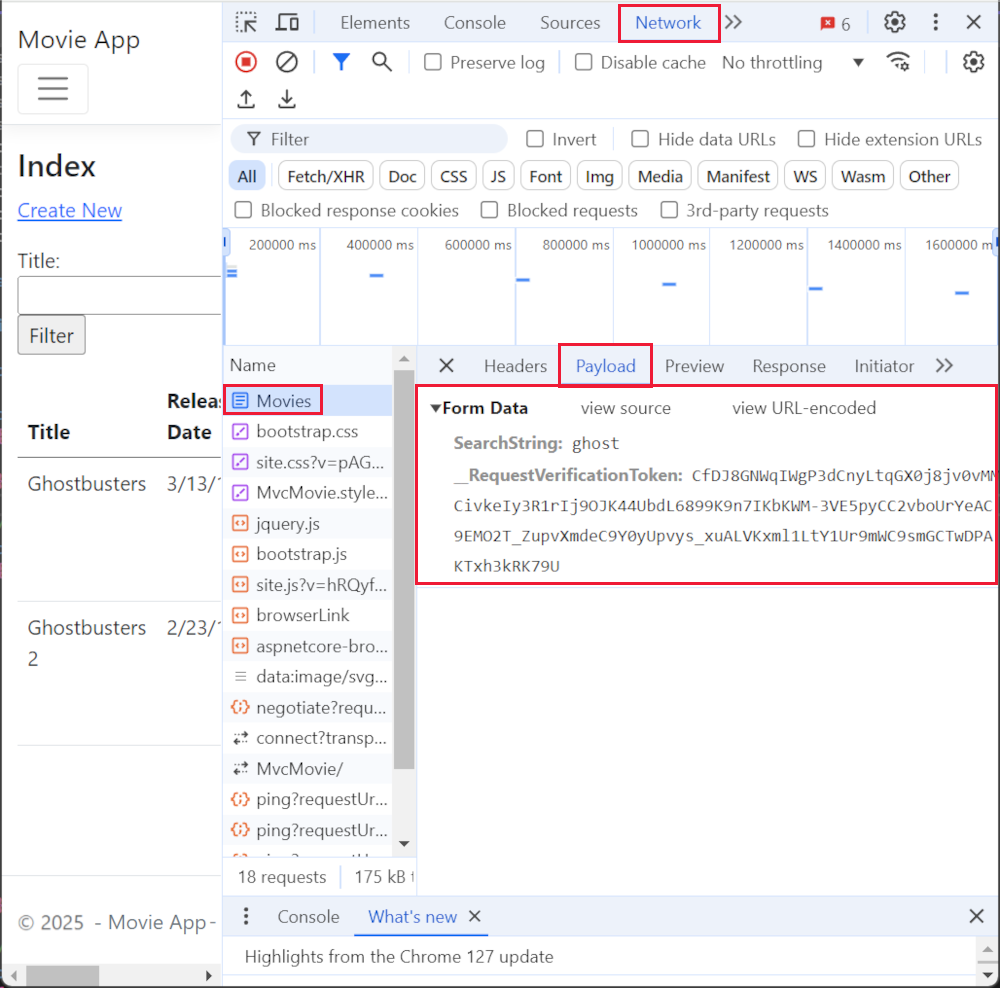Open the Response tab
The width and height of the screenshot is (1000, 988).
coord(789,366)
